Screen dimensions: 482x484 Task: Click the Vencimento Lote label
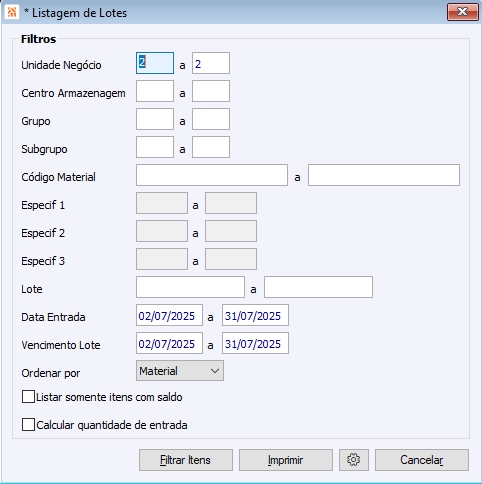(x=61, y=345)
